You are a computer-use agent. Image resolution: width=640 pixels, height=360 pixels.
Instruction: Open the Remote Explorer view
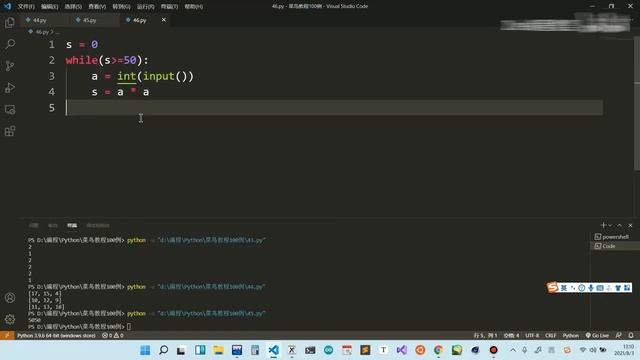point(10,109)
